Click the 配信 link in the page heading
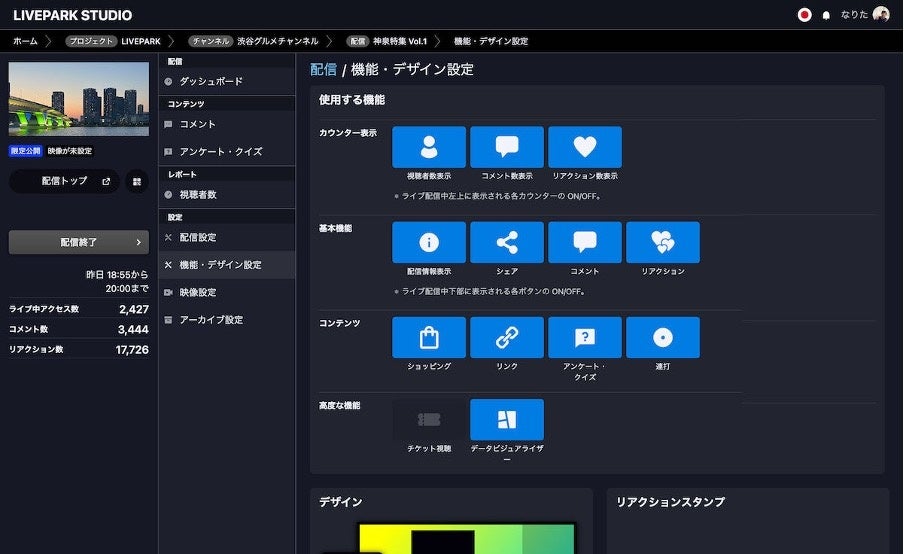The width and height of the screenshot is (904, 554). click(323, 70)
